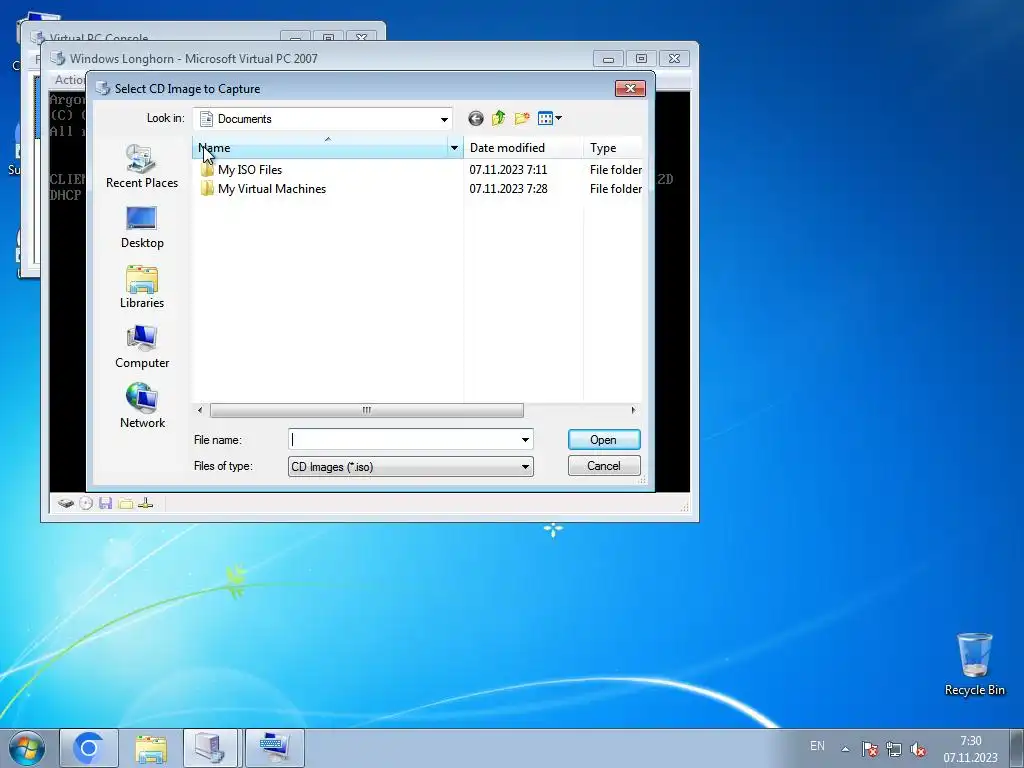Cancel the CD image dialog
Image resolution: width=1024 pixels, height=768 pixels.
[x=604, y=466]
